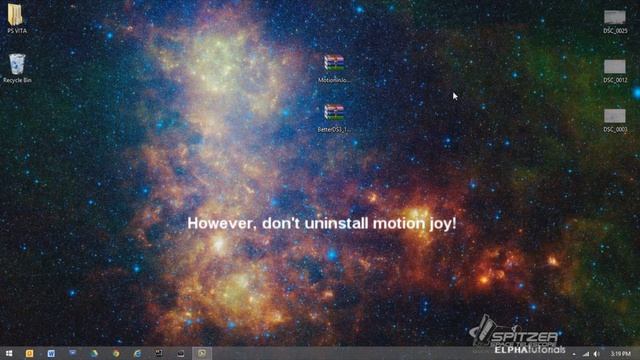Screen dimensions: 640x360
Task: Launch Google Chrome from the taskbar
Action: coord(116,353)
